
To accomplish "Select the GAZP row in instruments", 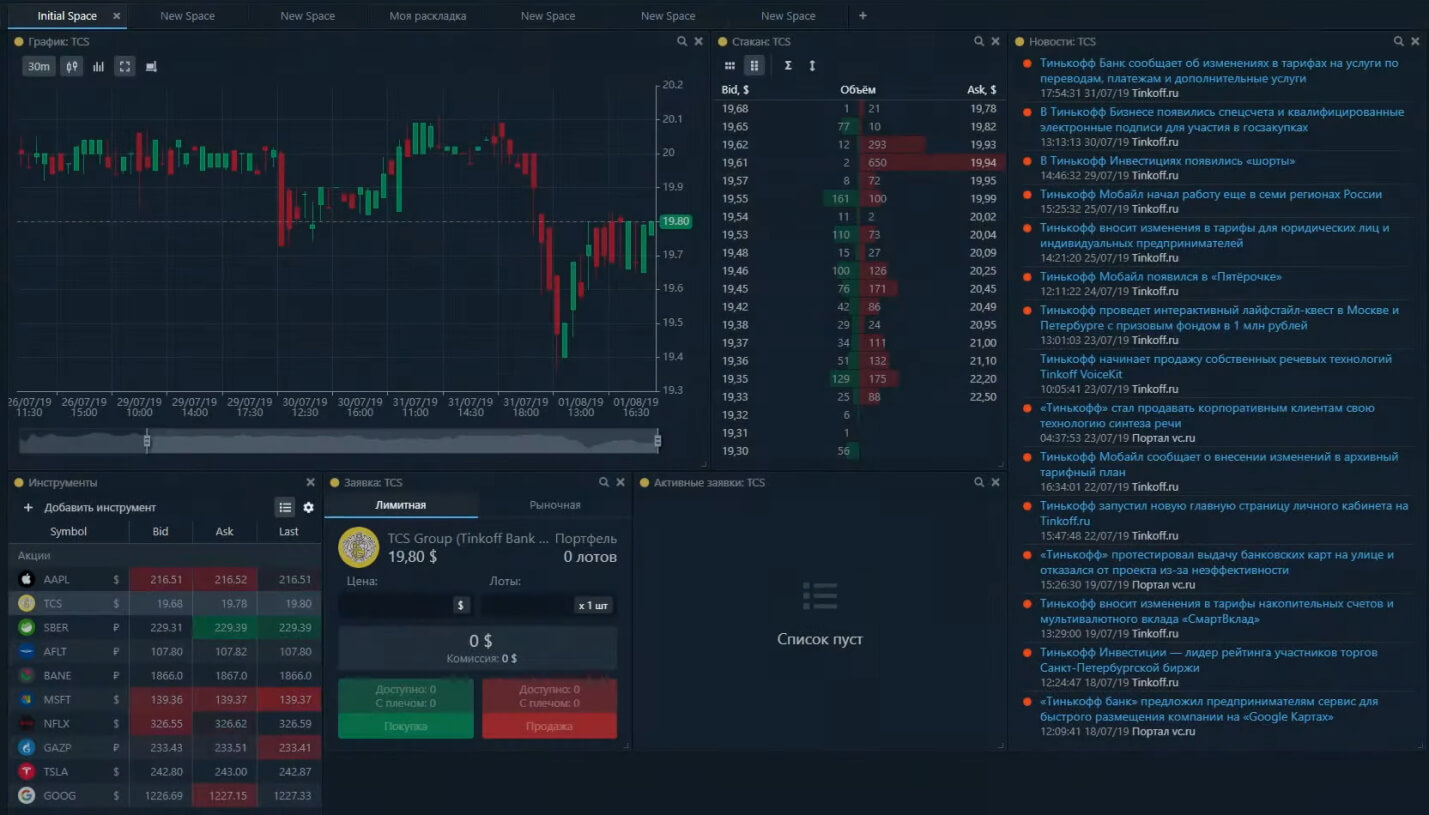I will (167, 747).
